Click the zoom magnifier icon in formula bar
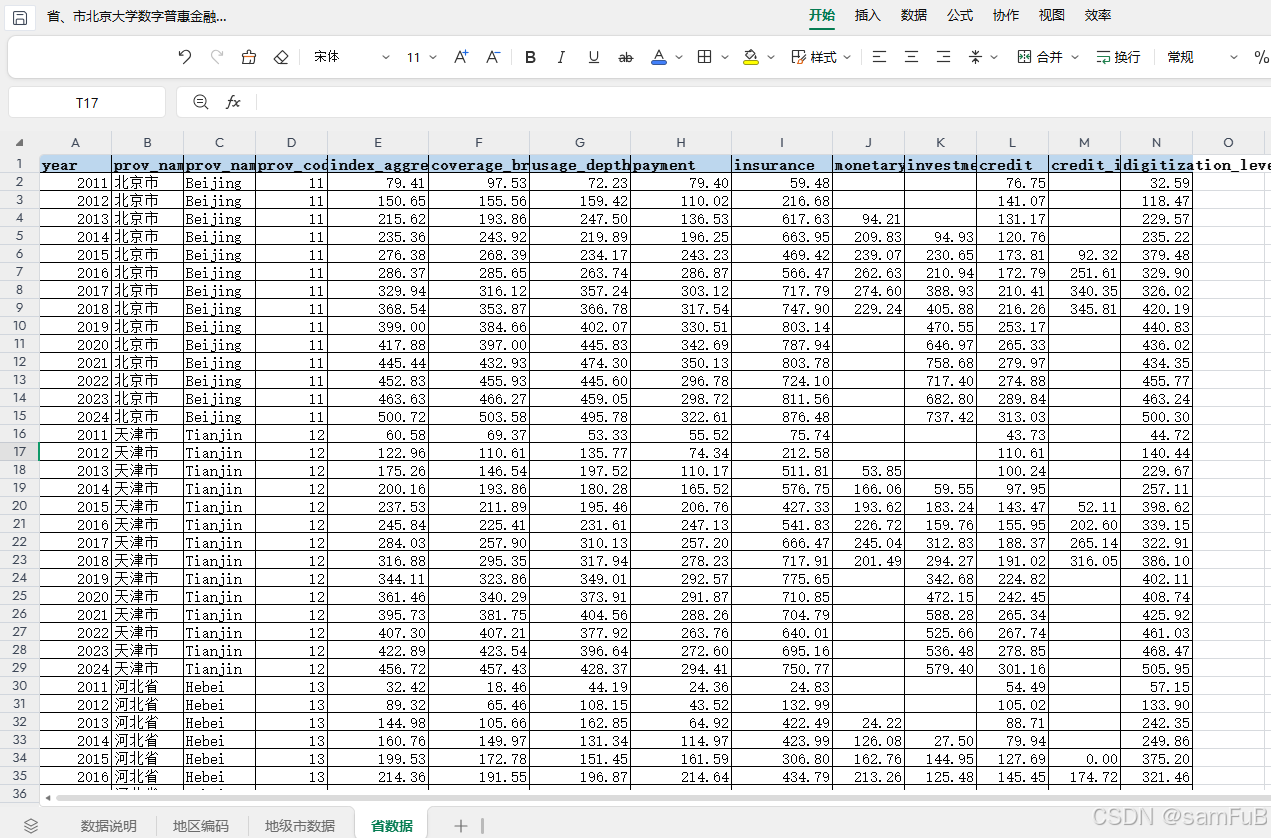Image resolution: width=1271 pixels, height=838 pixels. click(x=201, y=102)
